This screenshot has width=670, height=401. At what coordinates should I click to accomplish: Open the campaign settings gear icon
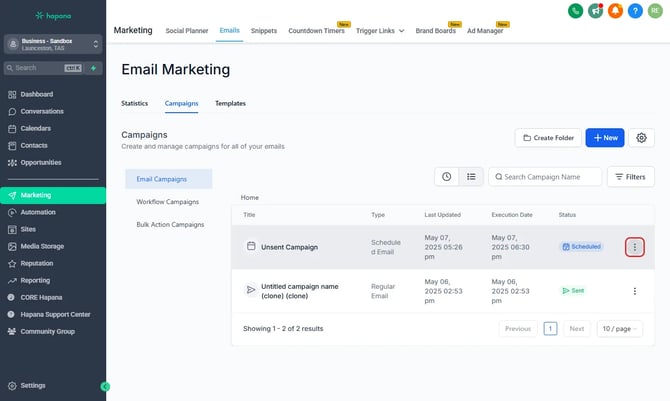click(x=642, y=137)
